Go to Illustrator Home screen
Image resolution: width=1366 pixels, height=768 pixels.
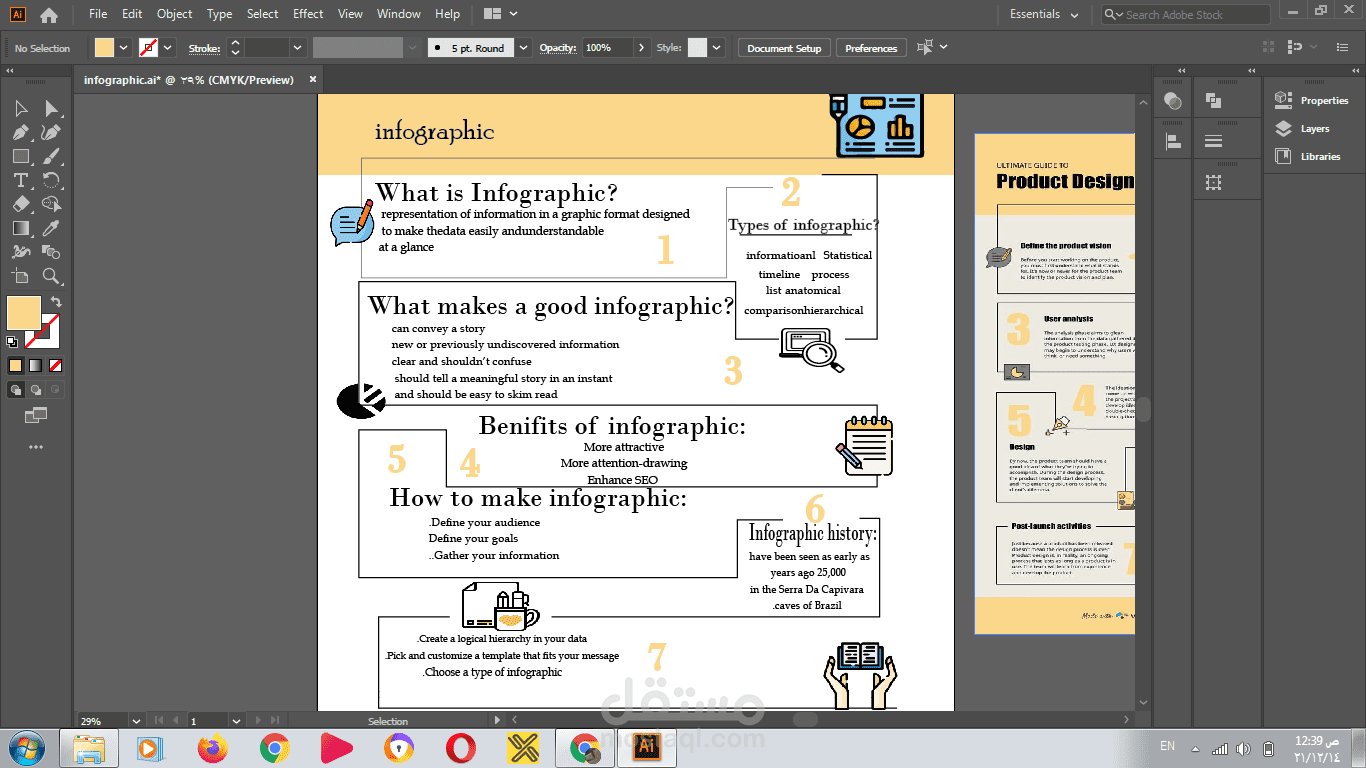(x=48, y=14)
